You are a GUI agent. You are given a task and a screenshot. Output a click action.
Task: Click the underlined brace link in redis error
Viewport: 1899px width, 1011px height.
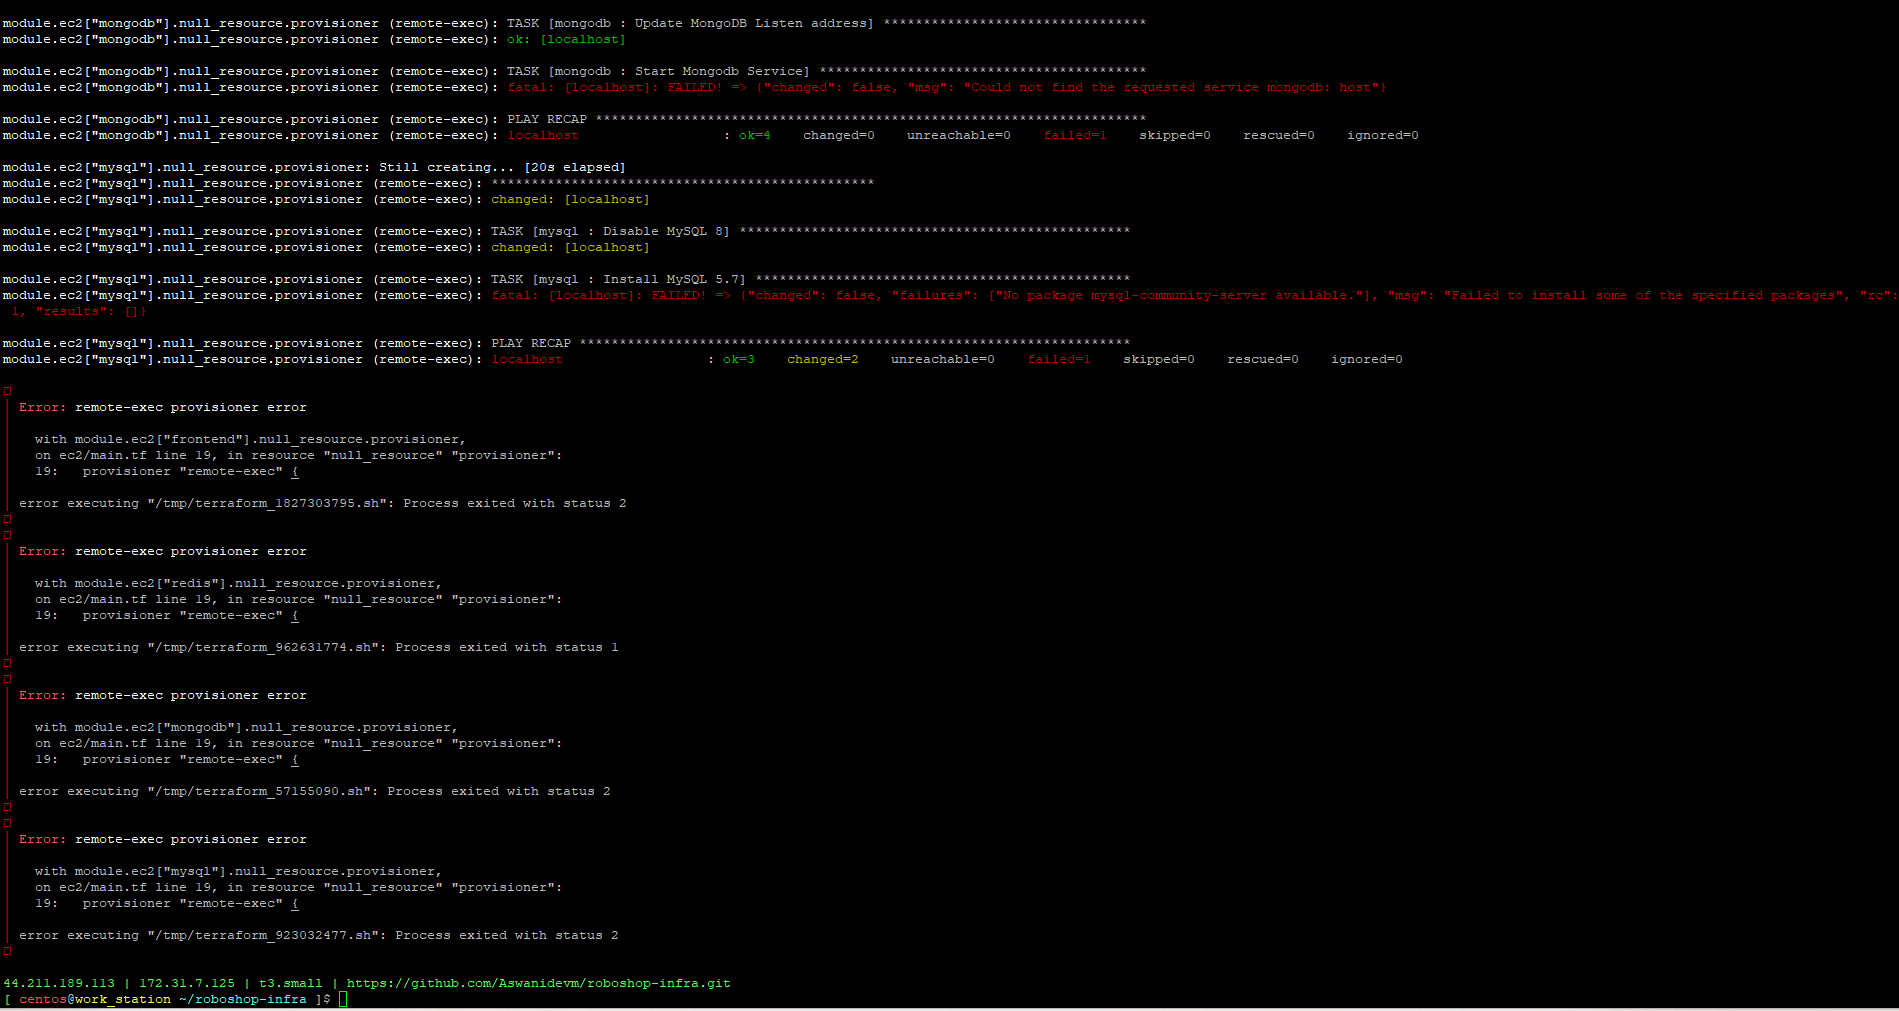tap(295, 615)
